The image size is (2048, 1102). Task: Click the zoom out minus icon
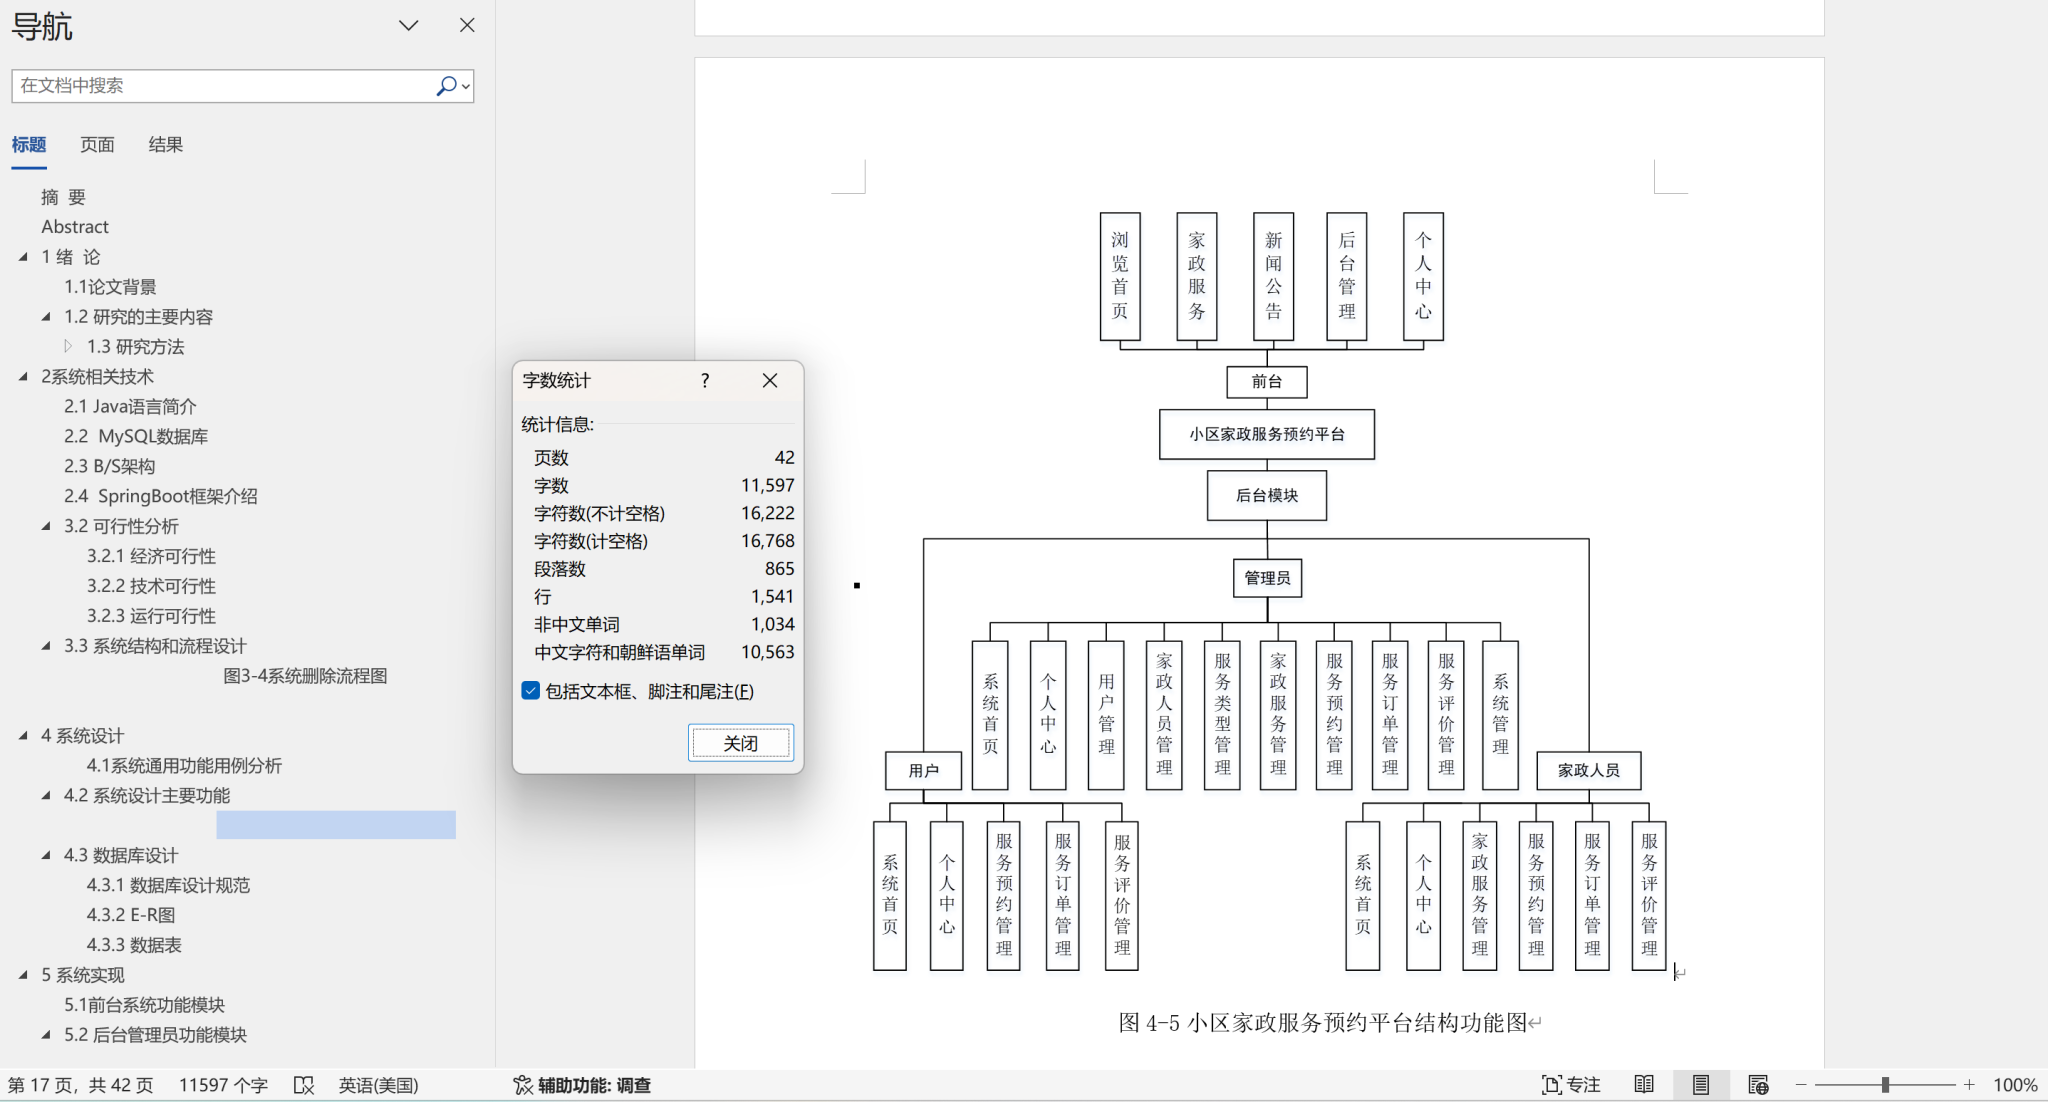[x=1801, y=1085]
